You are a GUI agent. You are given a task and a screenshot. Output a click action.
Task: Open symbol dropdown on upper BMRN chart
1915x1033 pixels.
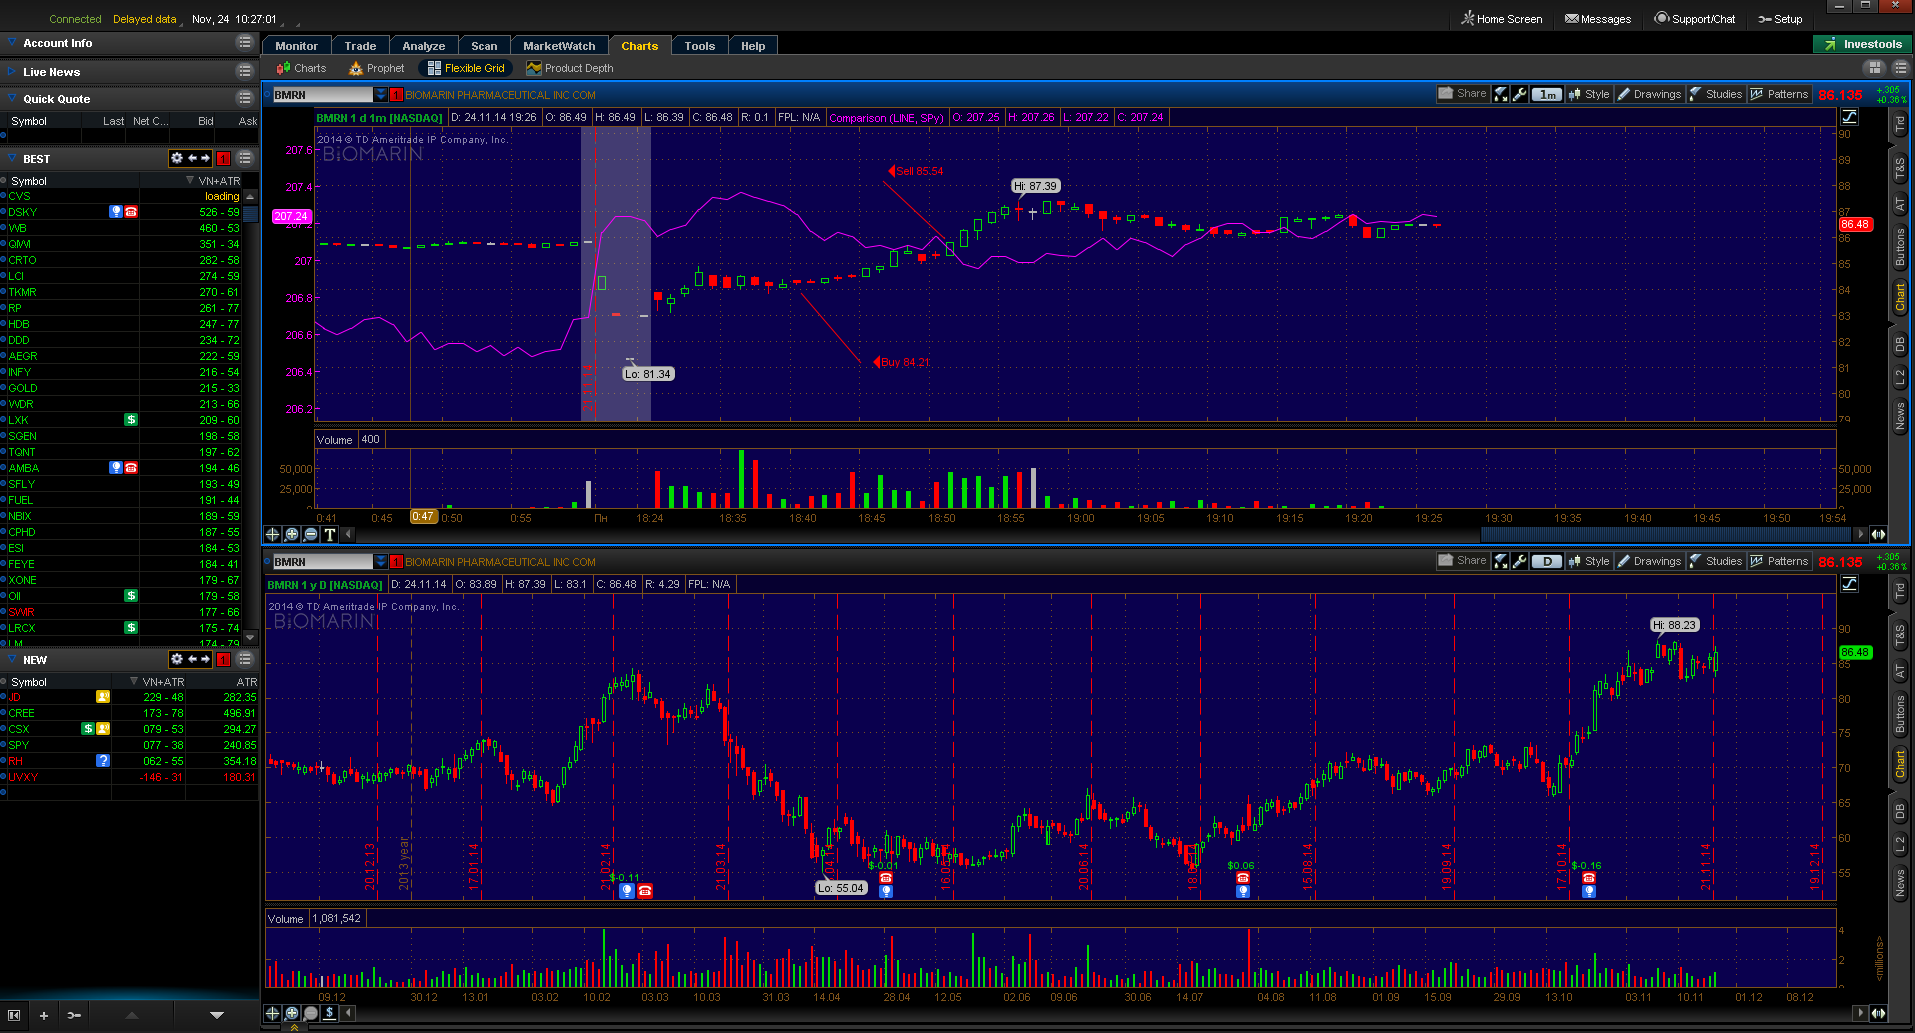[x=381, y=95]
